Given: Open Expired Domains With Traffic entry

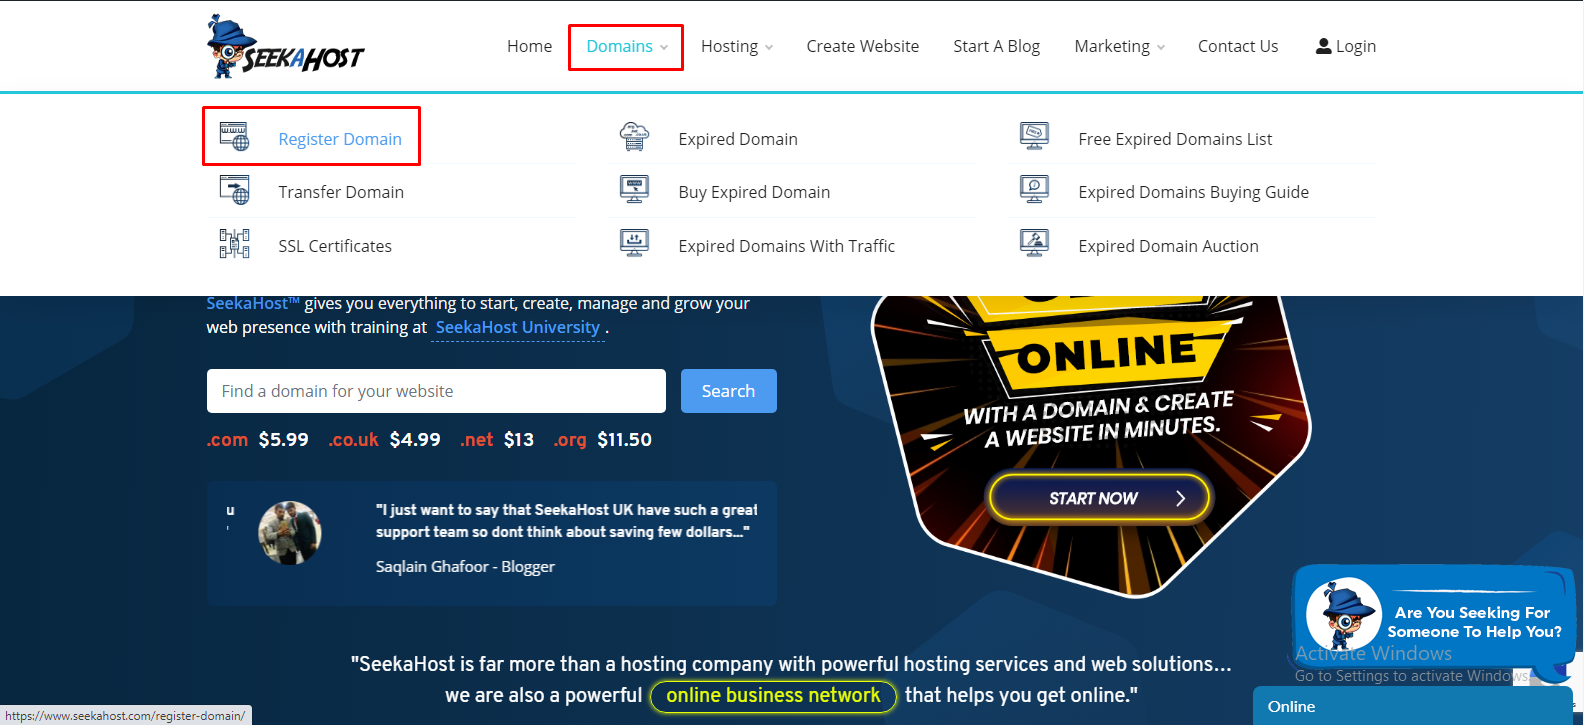Looking at the screenshot, I should 786,246.
